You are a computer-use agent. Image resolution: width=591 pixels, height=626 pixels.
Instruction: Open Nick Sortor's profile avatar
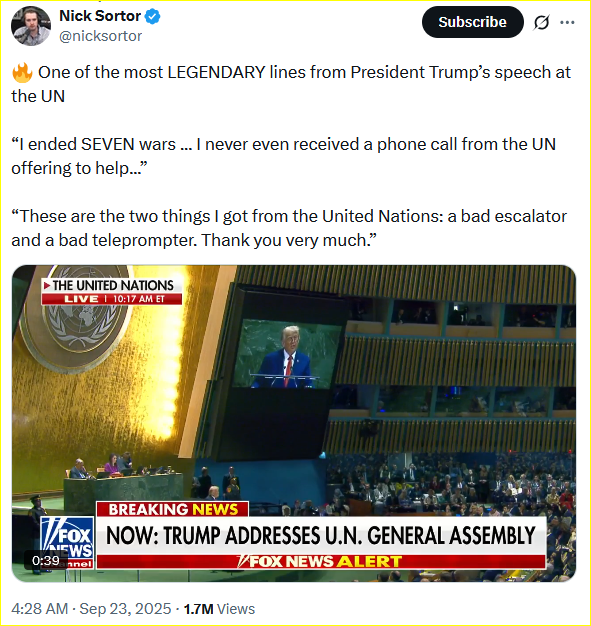(x=31, y=26)
